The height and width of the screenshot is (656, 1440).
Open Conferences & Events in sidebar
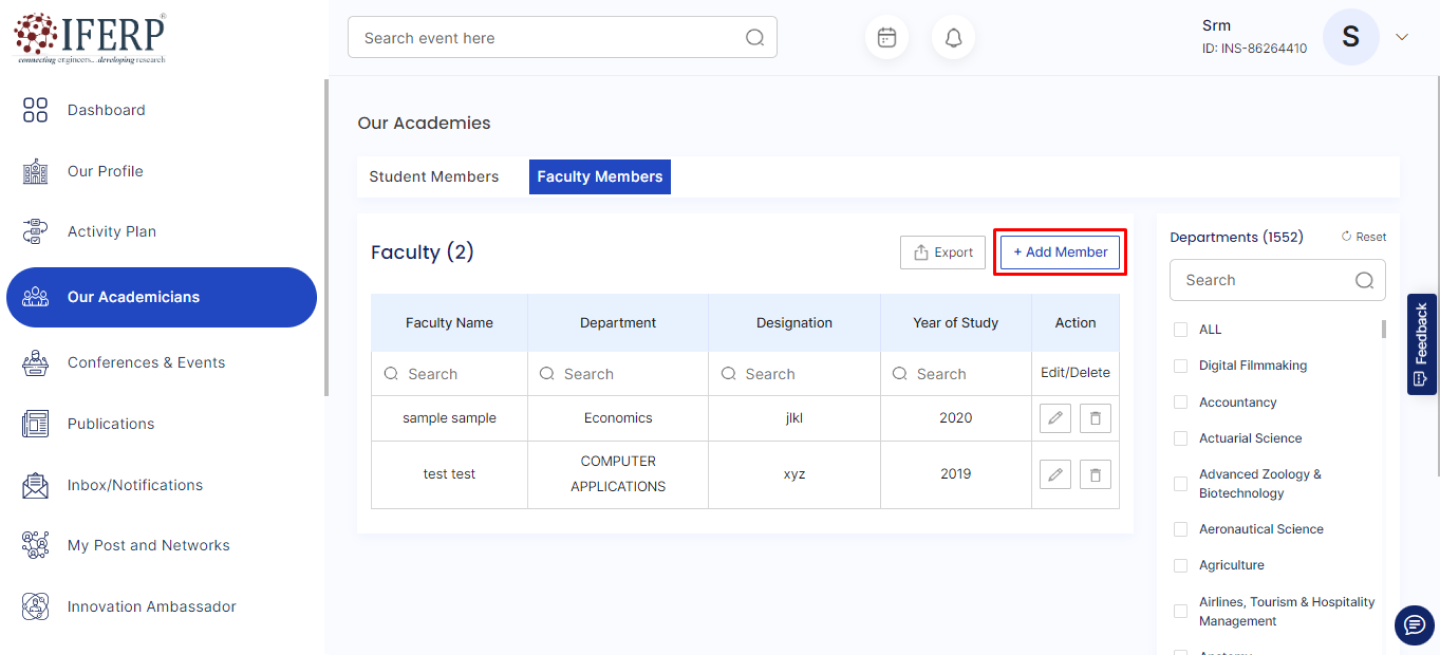coord(146,363)
